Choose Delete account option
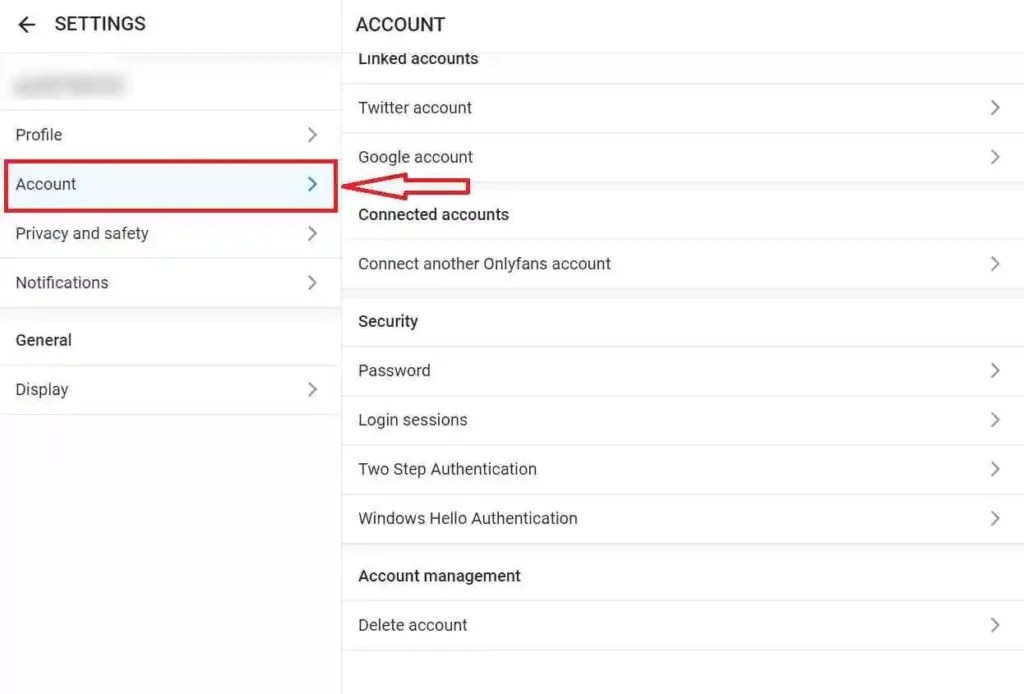Image resolution: width=1024 pixels, height=694 pixels. click(x=682, y=625)
